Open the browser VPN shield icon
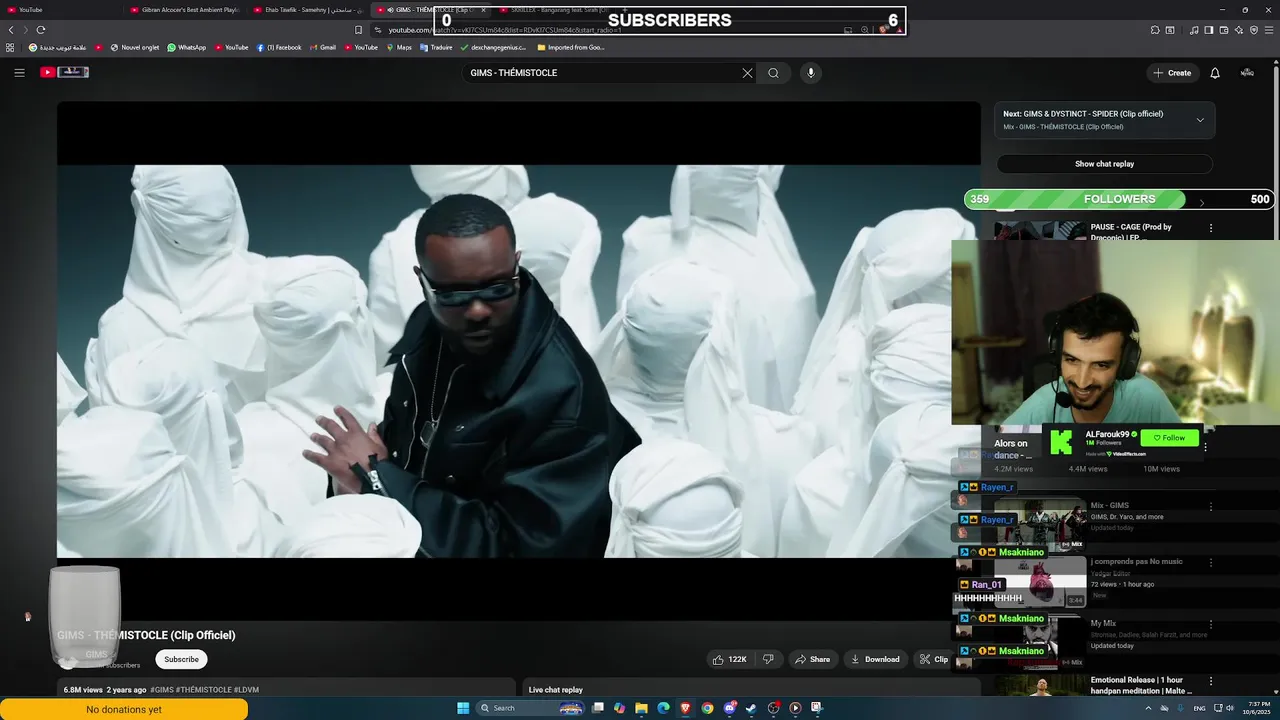1280x720 pixels. click(x=1254, y=30)
